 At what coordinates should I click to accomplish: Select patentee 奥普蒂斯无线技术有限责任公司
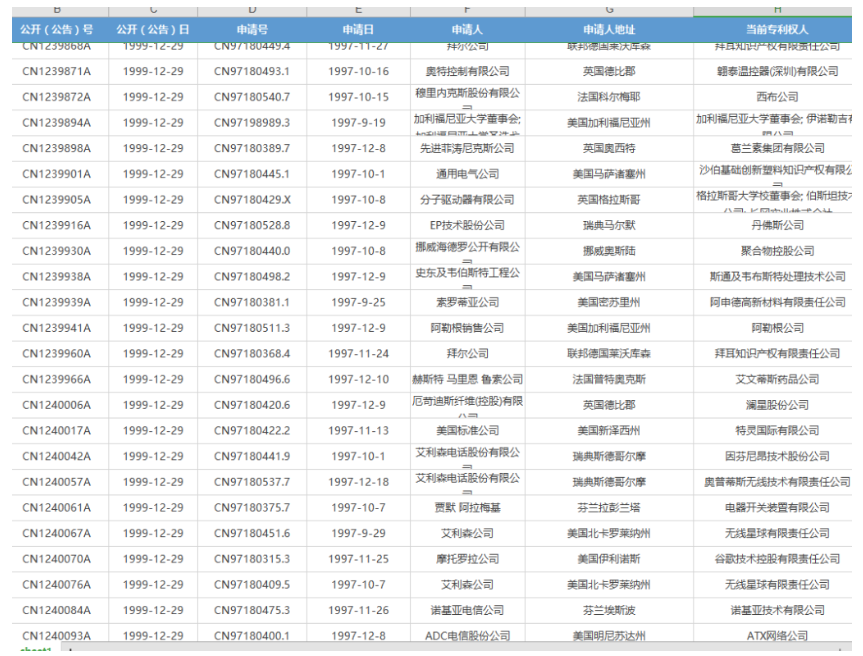pos(777,482)
